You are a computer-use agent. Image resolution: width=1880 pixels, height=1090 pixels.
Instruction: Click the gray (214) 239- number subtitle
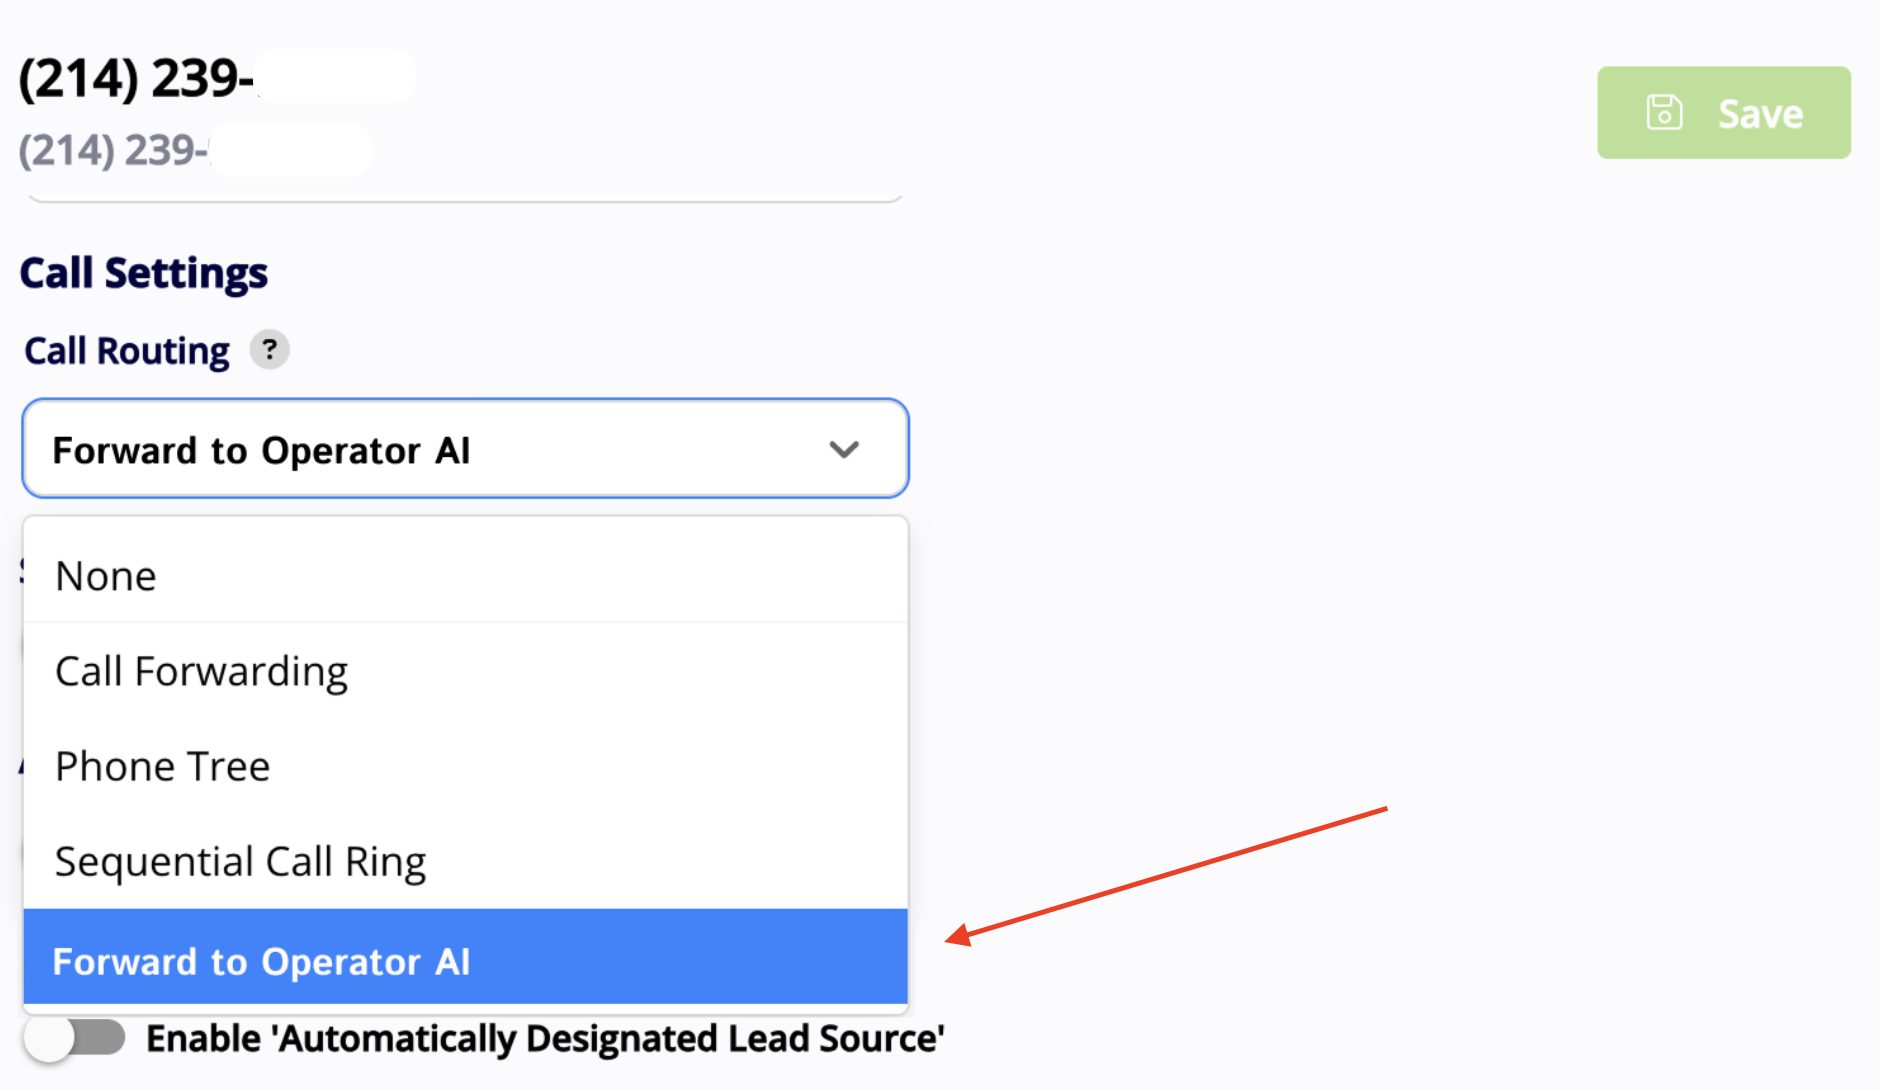[x=113, y=151]
